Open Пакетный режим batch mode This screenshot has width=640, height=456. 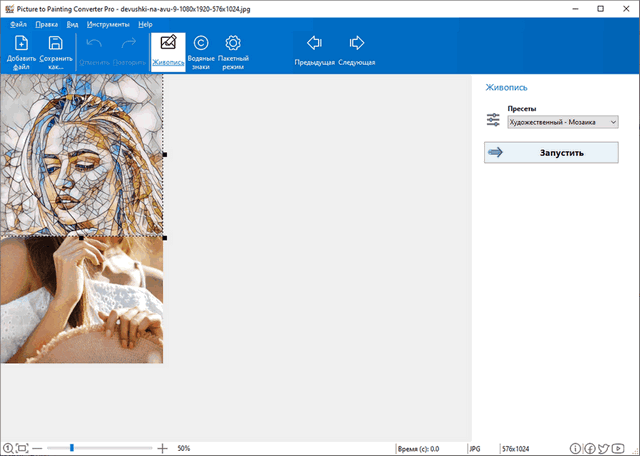pos(233,50)
